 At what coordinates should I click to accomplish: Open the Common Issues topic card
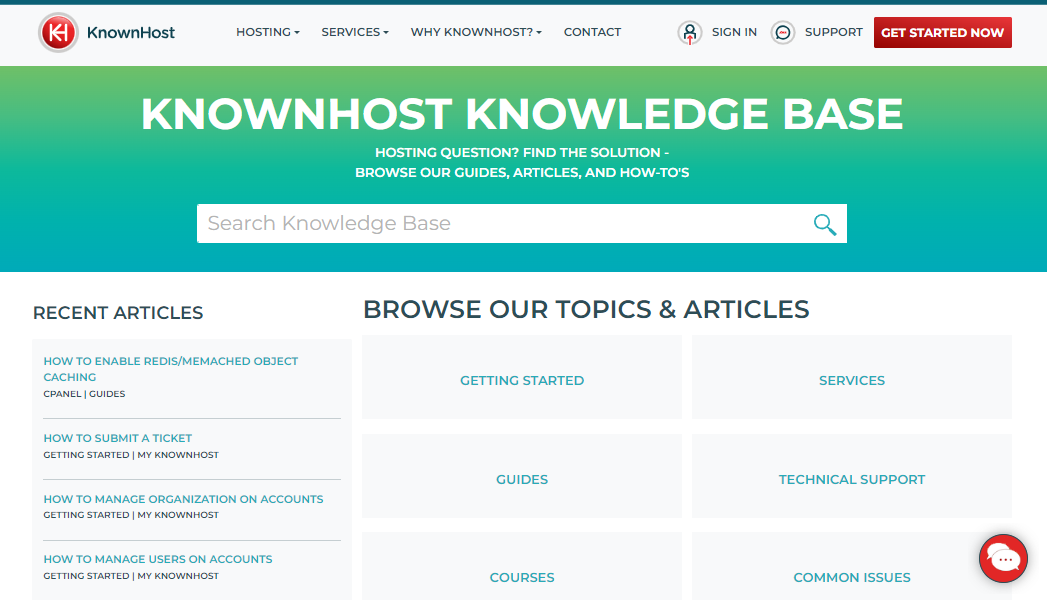click(851, 567)
